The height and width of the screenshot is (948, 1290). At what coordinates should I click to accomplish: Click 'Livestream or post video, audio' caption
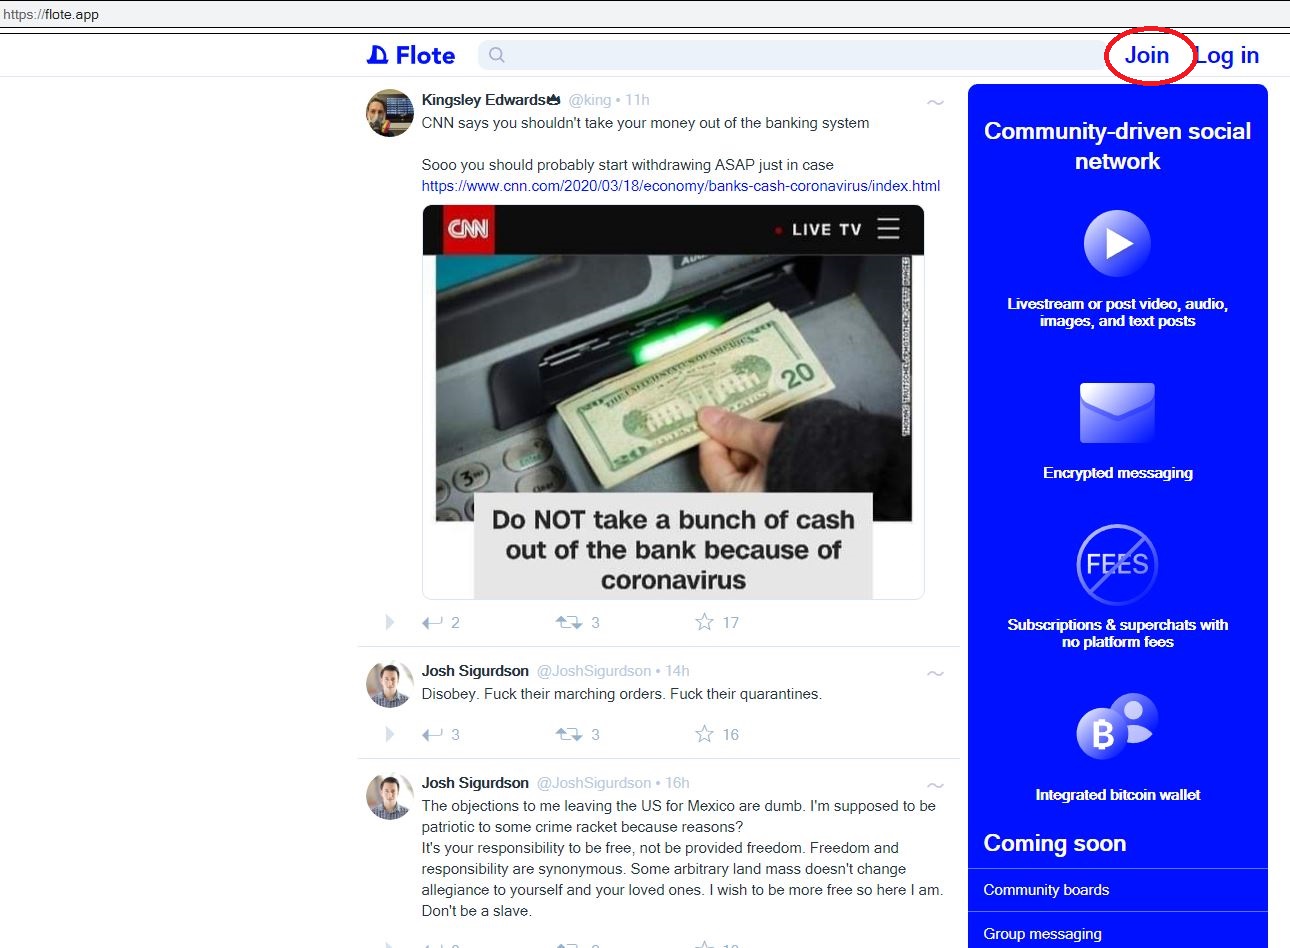click(x=1118, y=312)
